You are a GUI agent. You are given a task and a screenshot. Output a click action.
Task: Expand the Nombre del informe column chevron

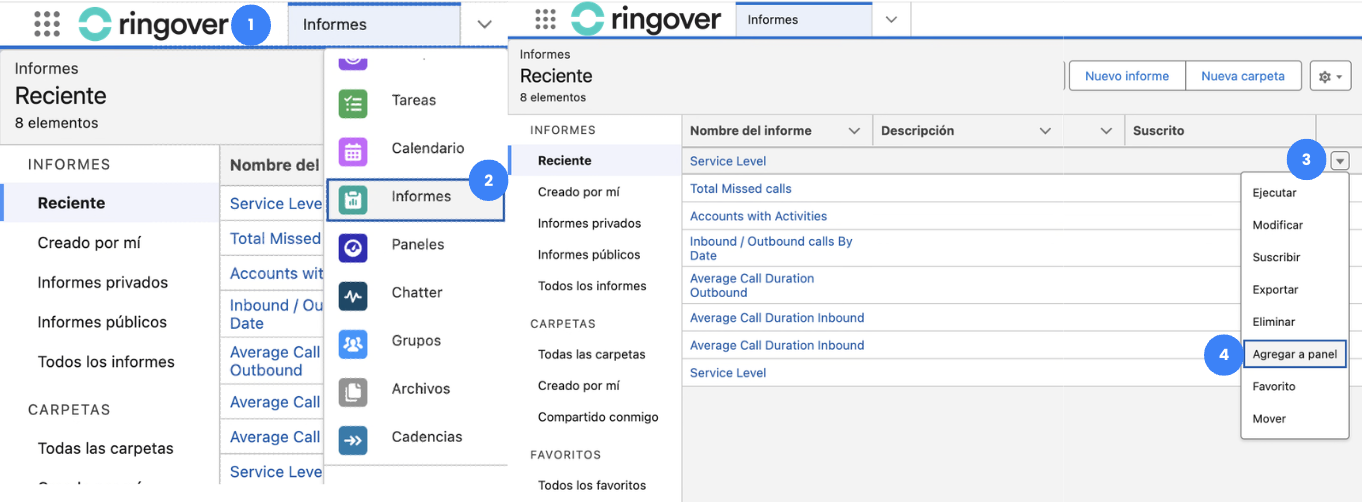click(x=854, y=131)
